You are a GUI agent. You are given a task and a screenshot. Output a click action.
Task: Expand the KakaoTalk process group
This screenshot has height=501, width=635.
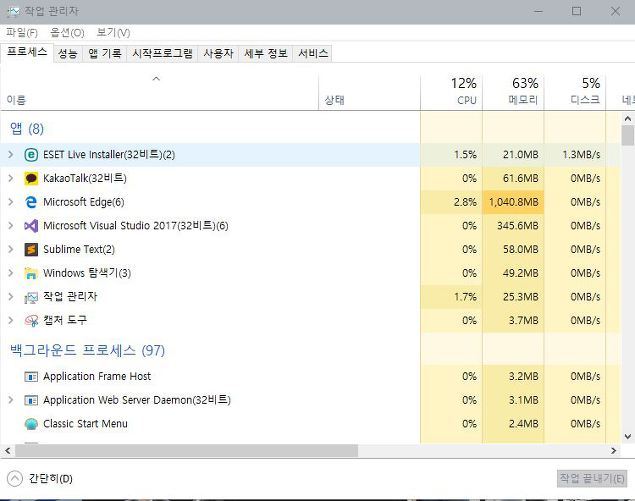11,178
